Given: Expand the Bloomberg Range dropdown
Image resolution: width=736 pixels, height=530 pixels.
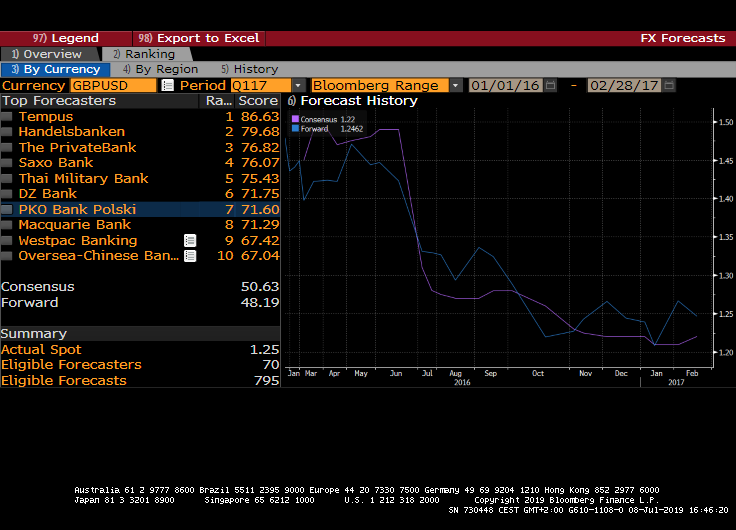Looking at the screenshot, I should 456,86.
